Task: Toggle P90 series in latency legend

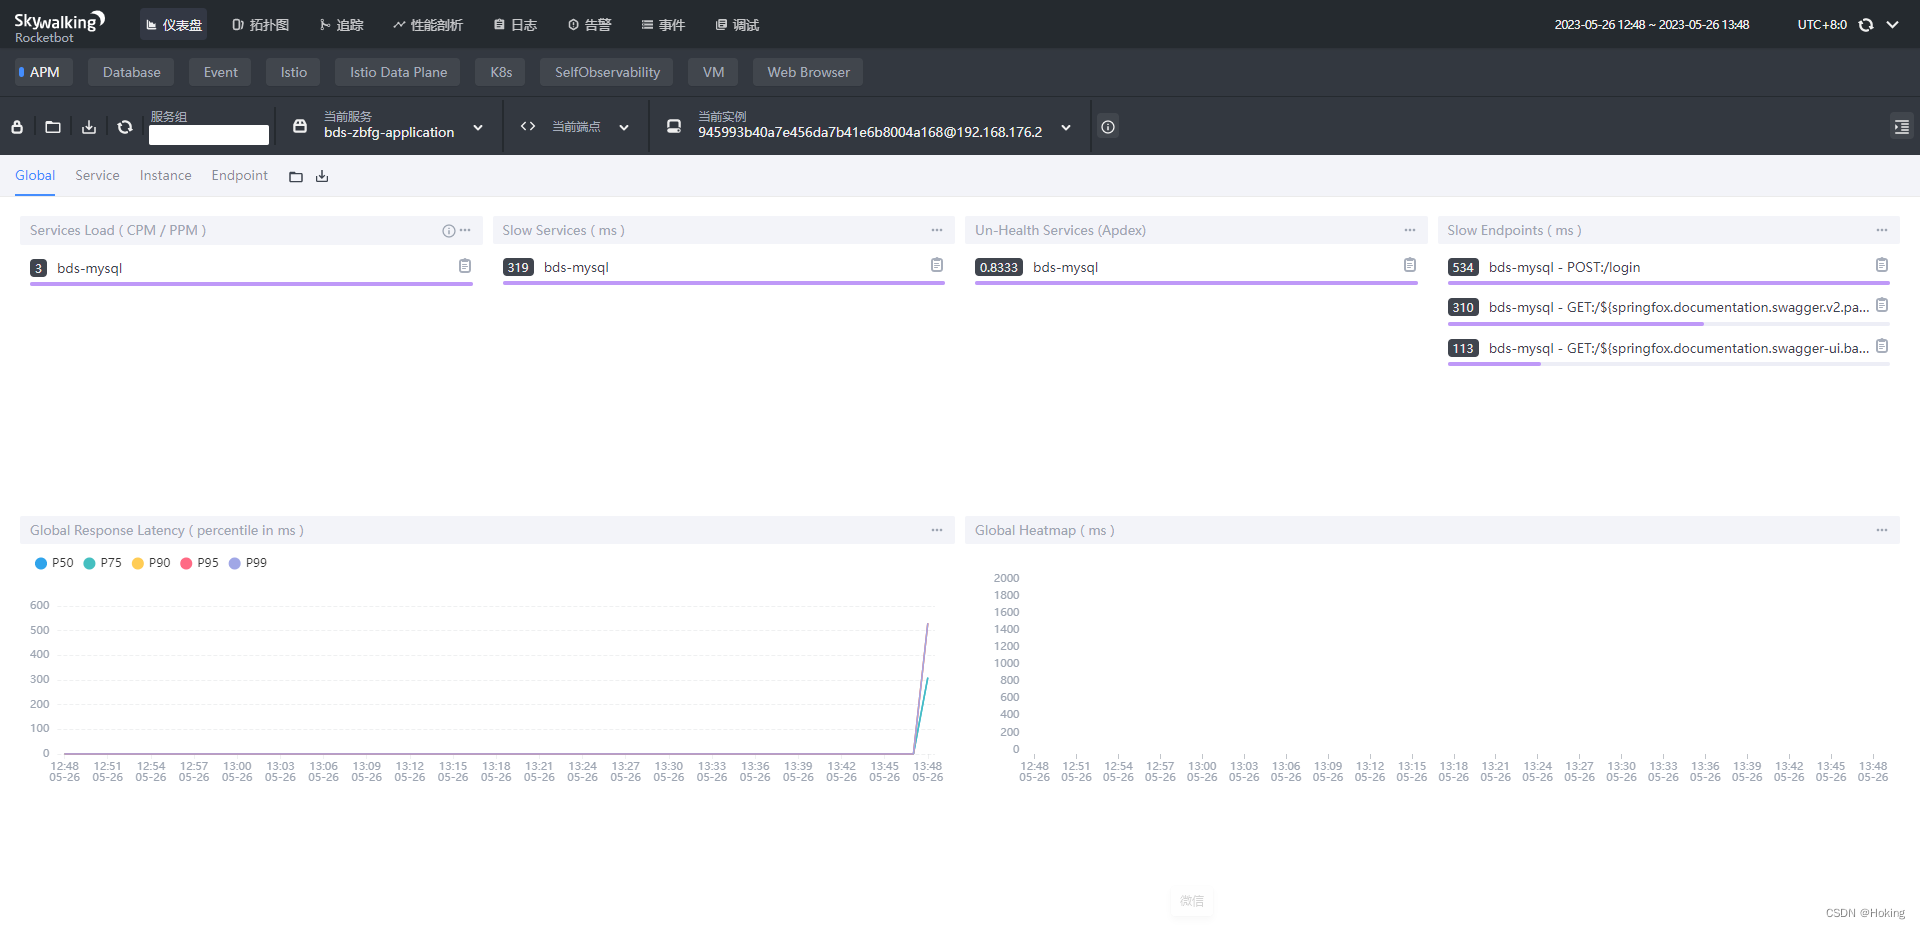Action: pos(151,563)
